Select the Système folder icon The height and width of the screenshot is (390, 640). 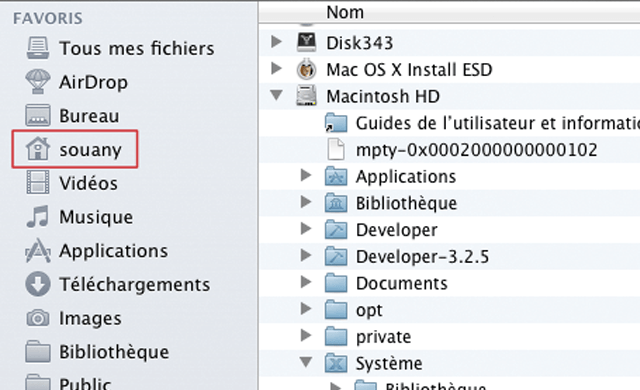click(336, 363)
